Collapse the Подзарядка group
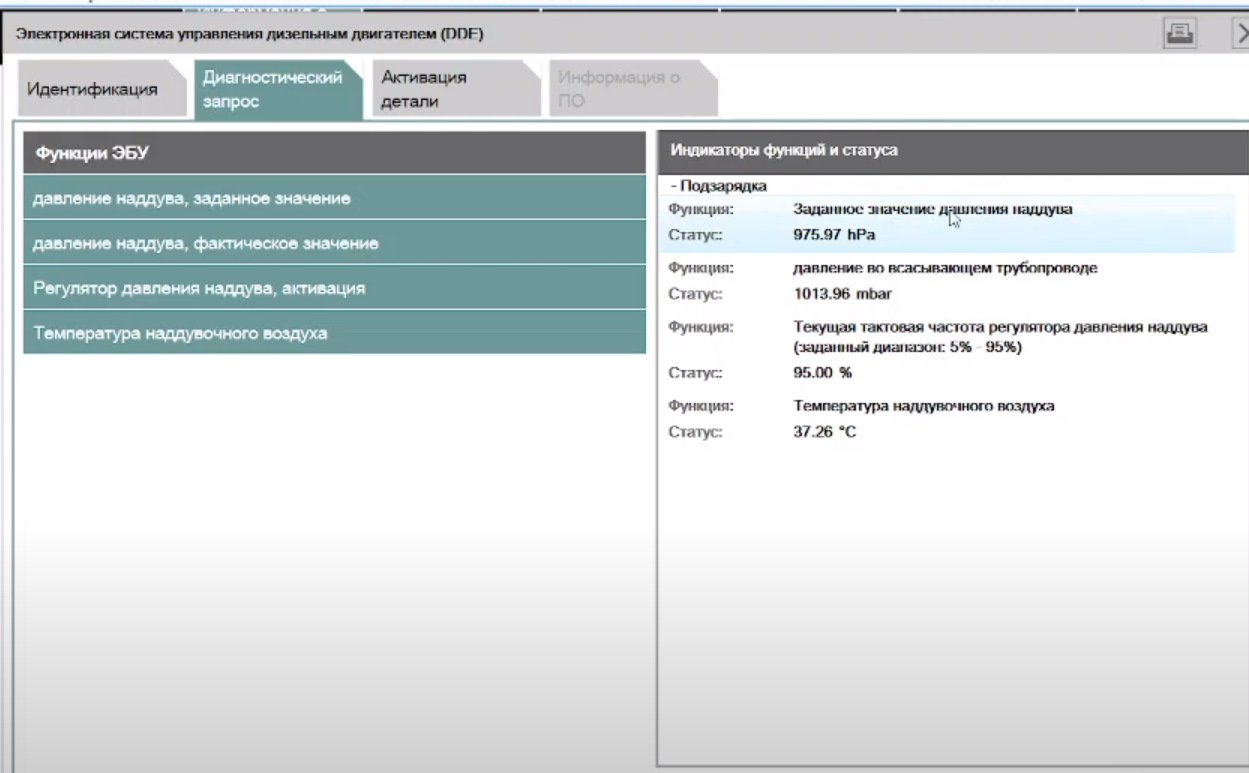The image size is (1249, 773). point(718,186)
